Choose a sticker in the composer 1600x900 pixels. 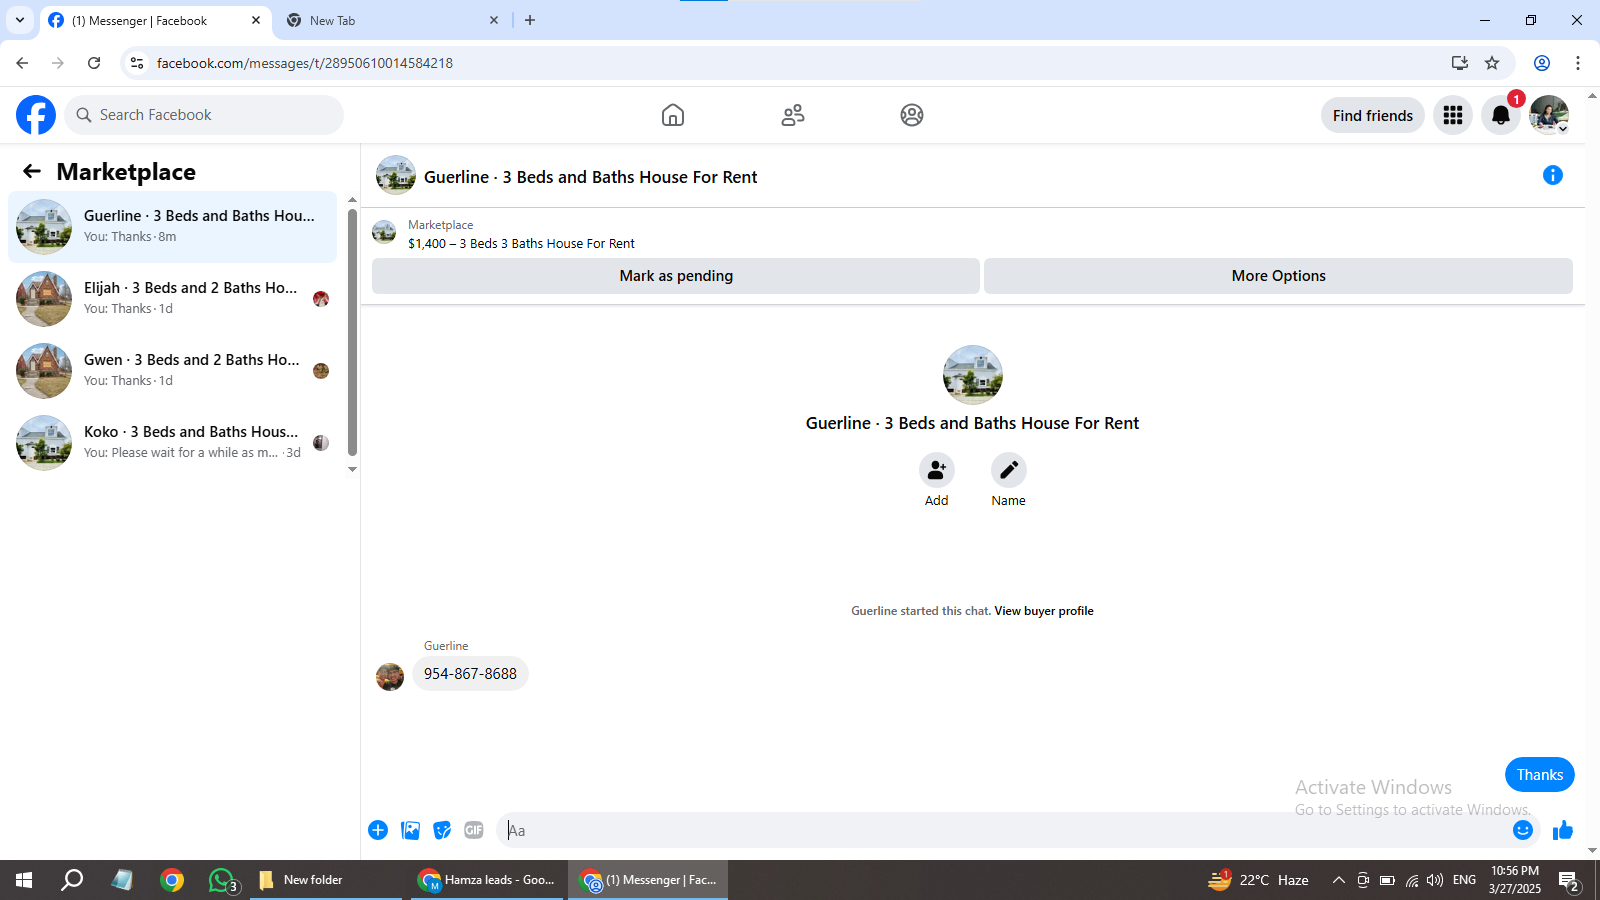442,830
